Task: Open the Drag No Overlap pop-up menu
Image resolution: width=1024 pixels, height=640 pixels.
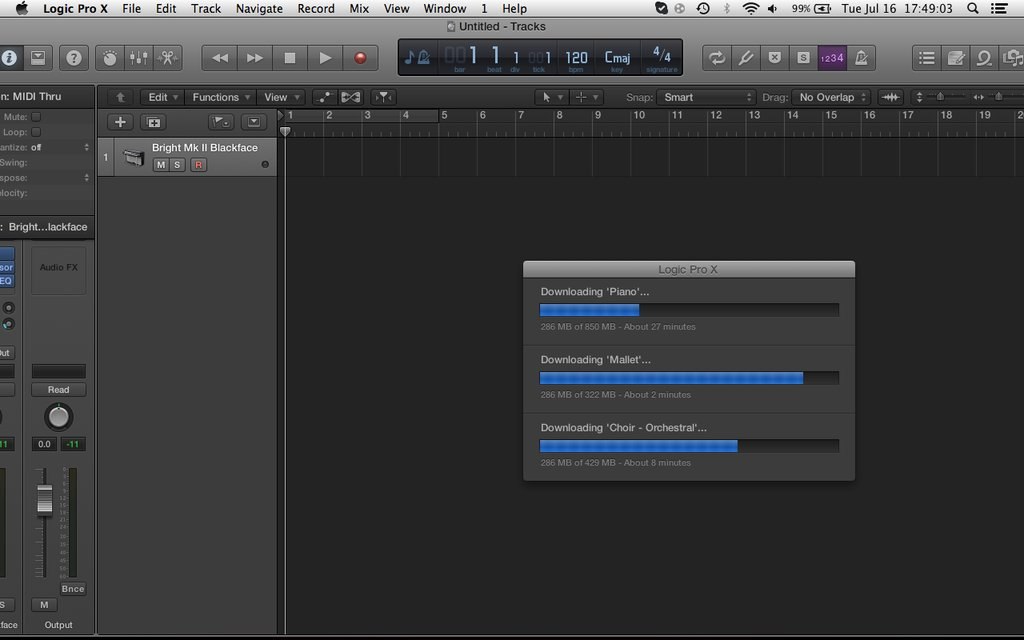Action: click(x=831, y=97)
